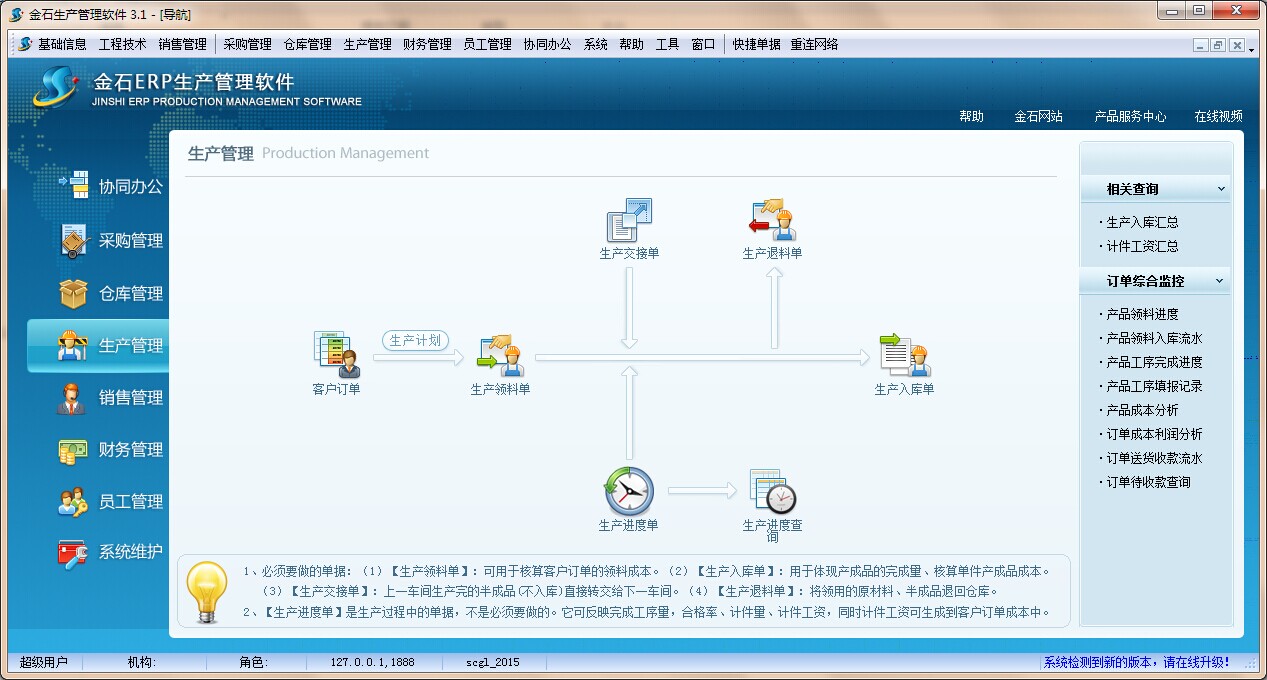
Task: Open the 销售管理 menu in the menu bar
Action: pyautogui.click(x=182, y=44)
